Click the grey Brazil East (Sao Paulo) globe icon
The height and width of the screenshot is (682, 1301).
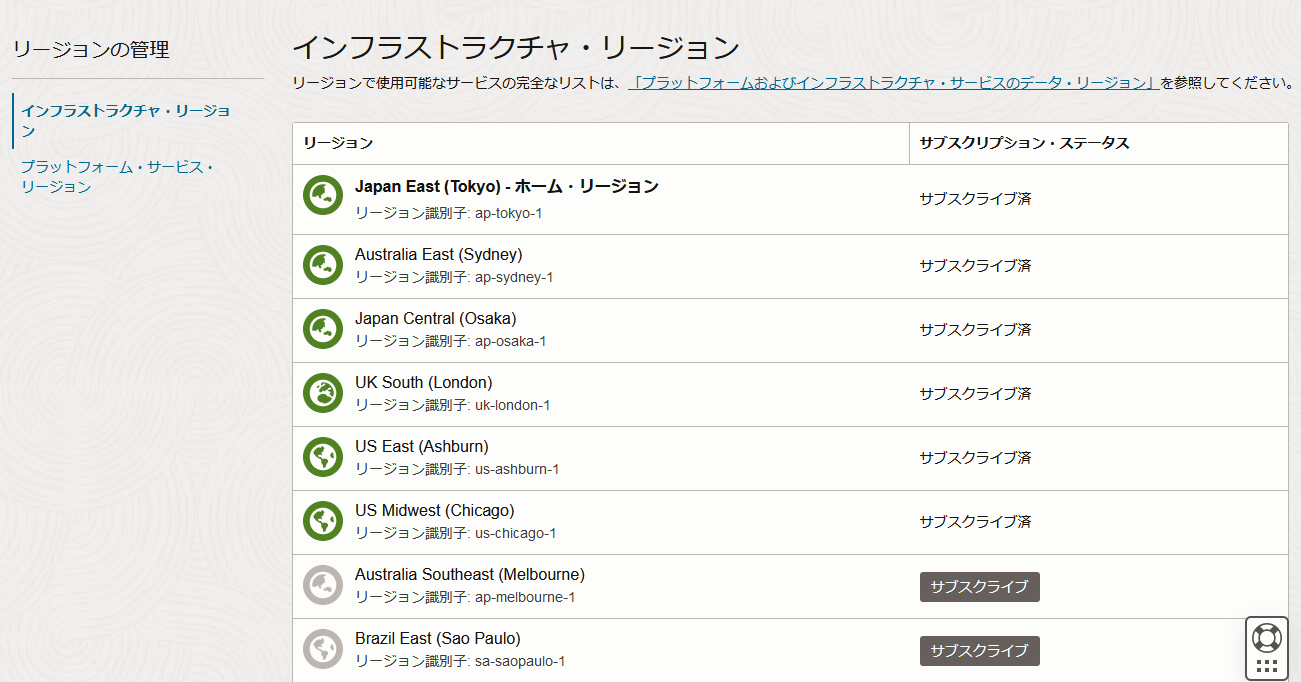(x=323, y=649)
